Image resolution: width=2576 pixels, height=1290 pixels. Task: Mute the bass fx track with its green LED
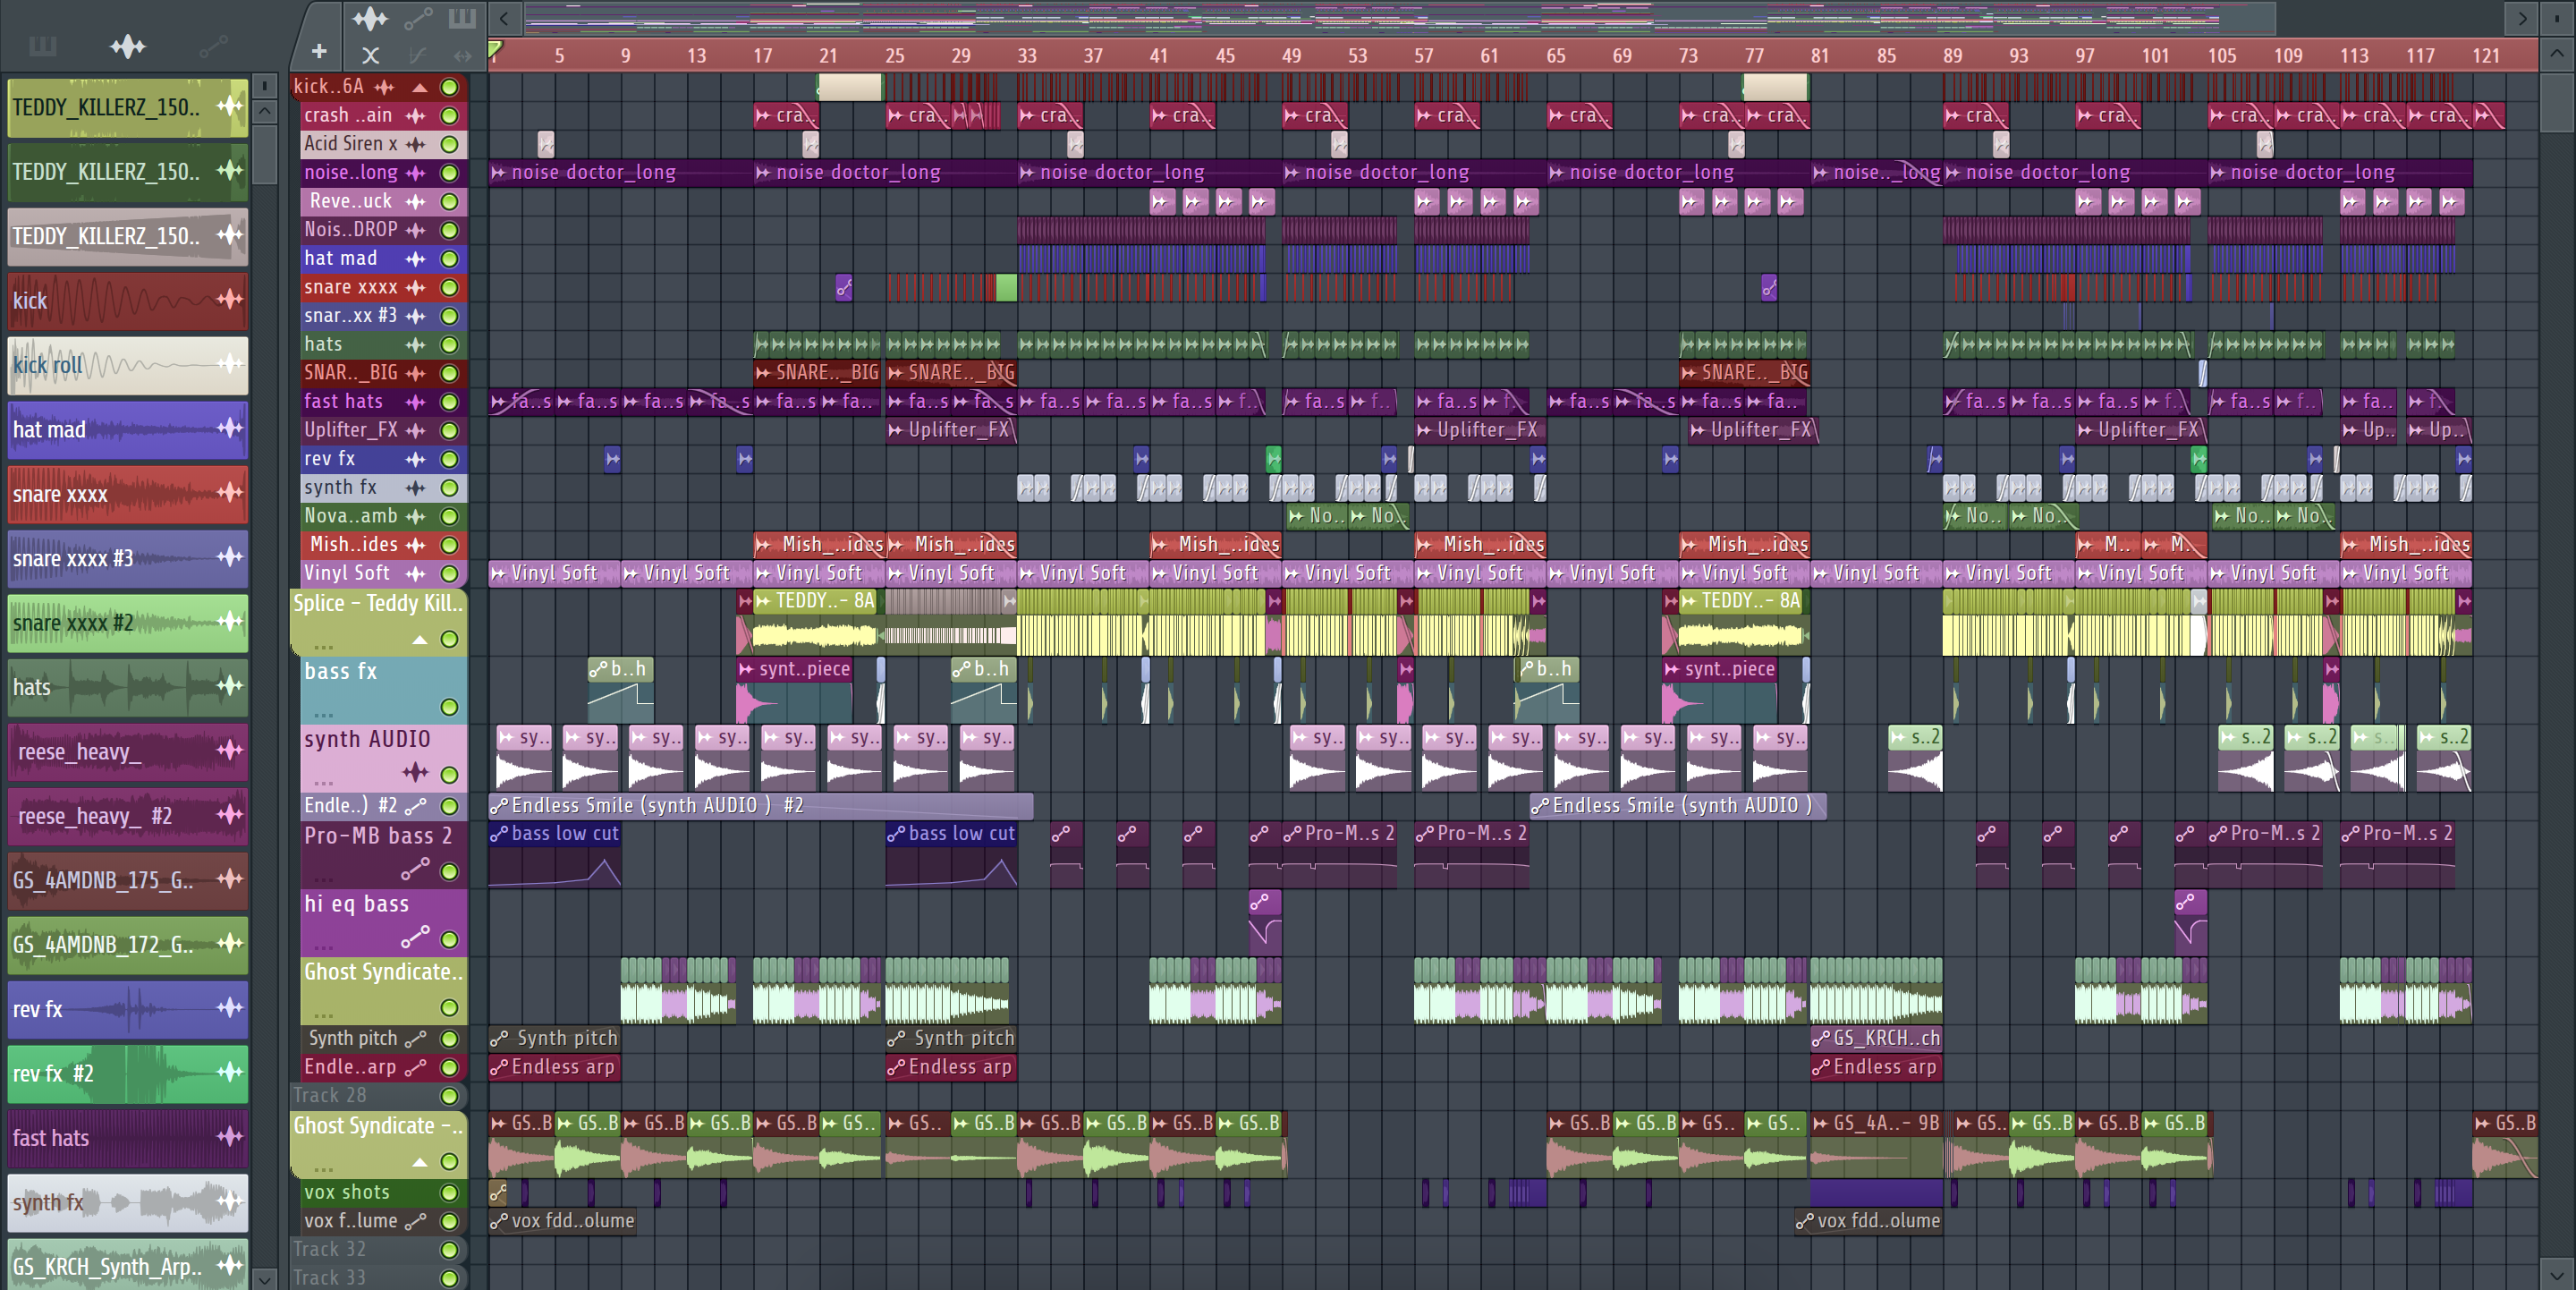coord(450,707)
